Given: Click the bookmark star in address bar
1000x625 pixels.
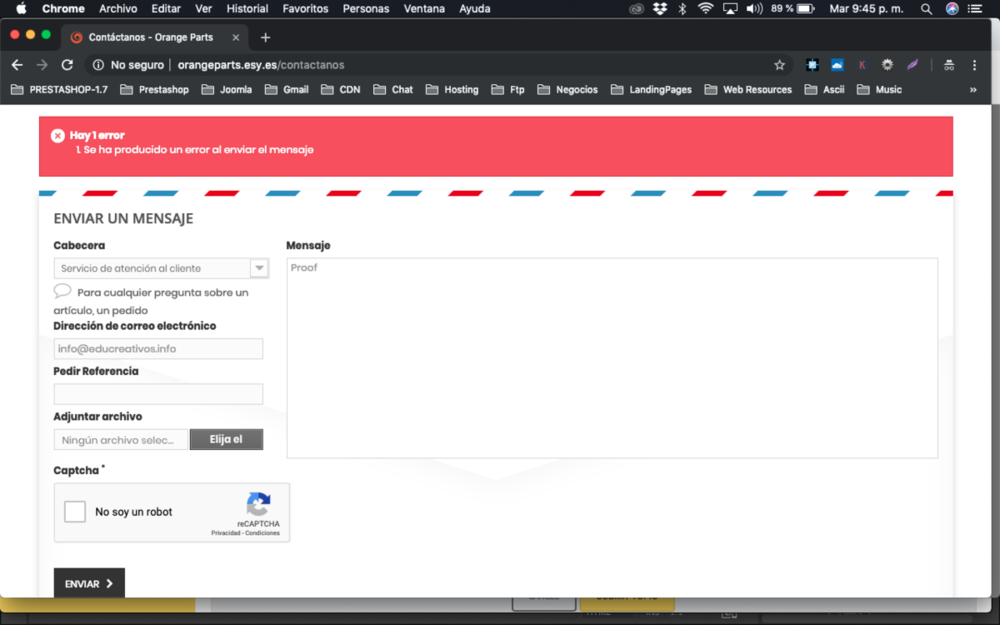Looking at the screenshot, I should pos(780,65).
